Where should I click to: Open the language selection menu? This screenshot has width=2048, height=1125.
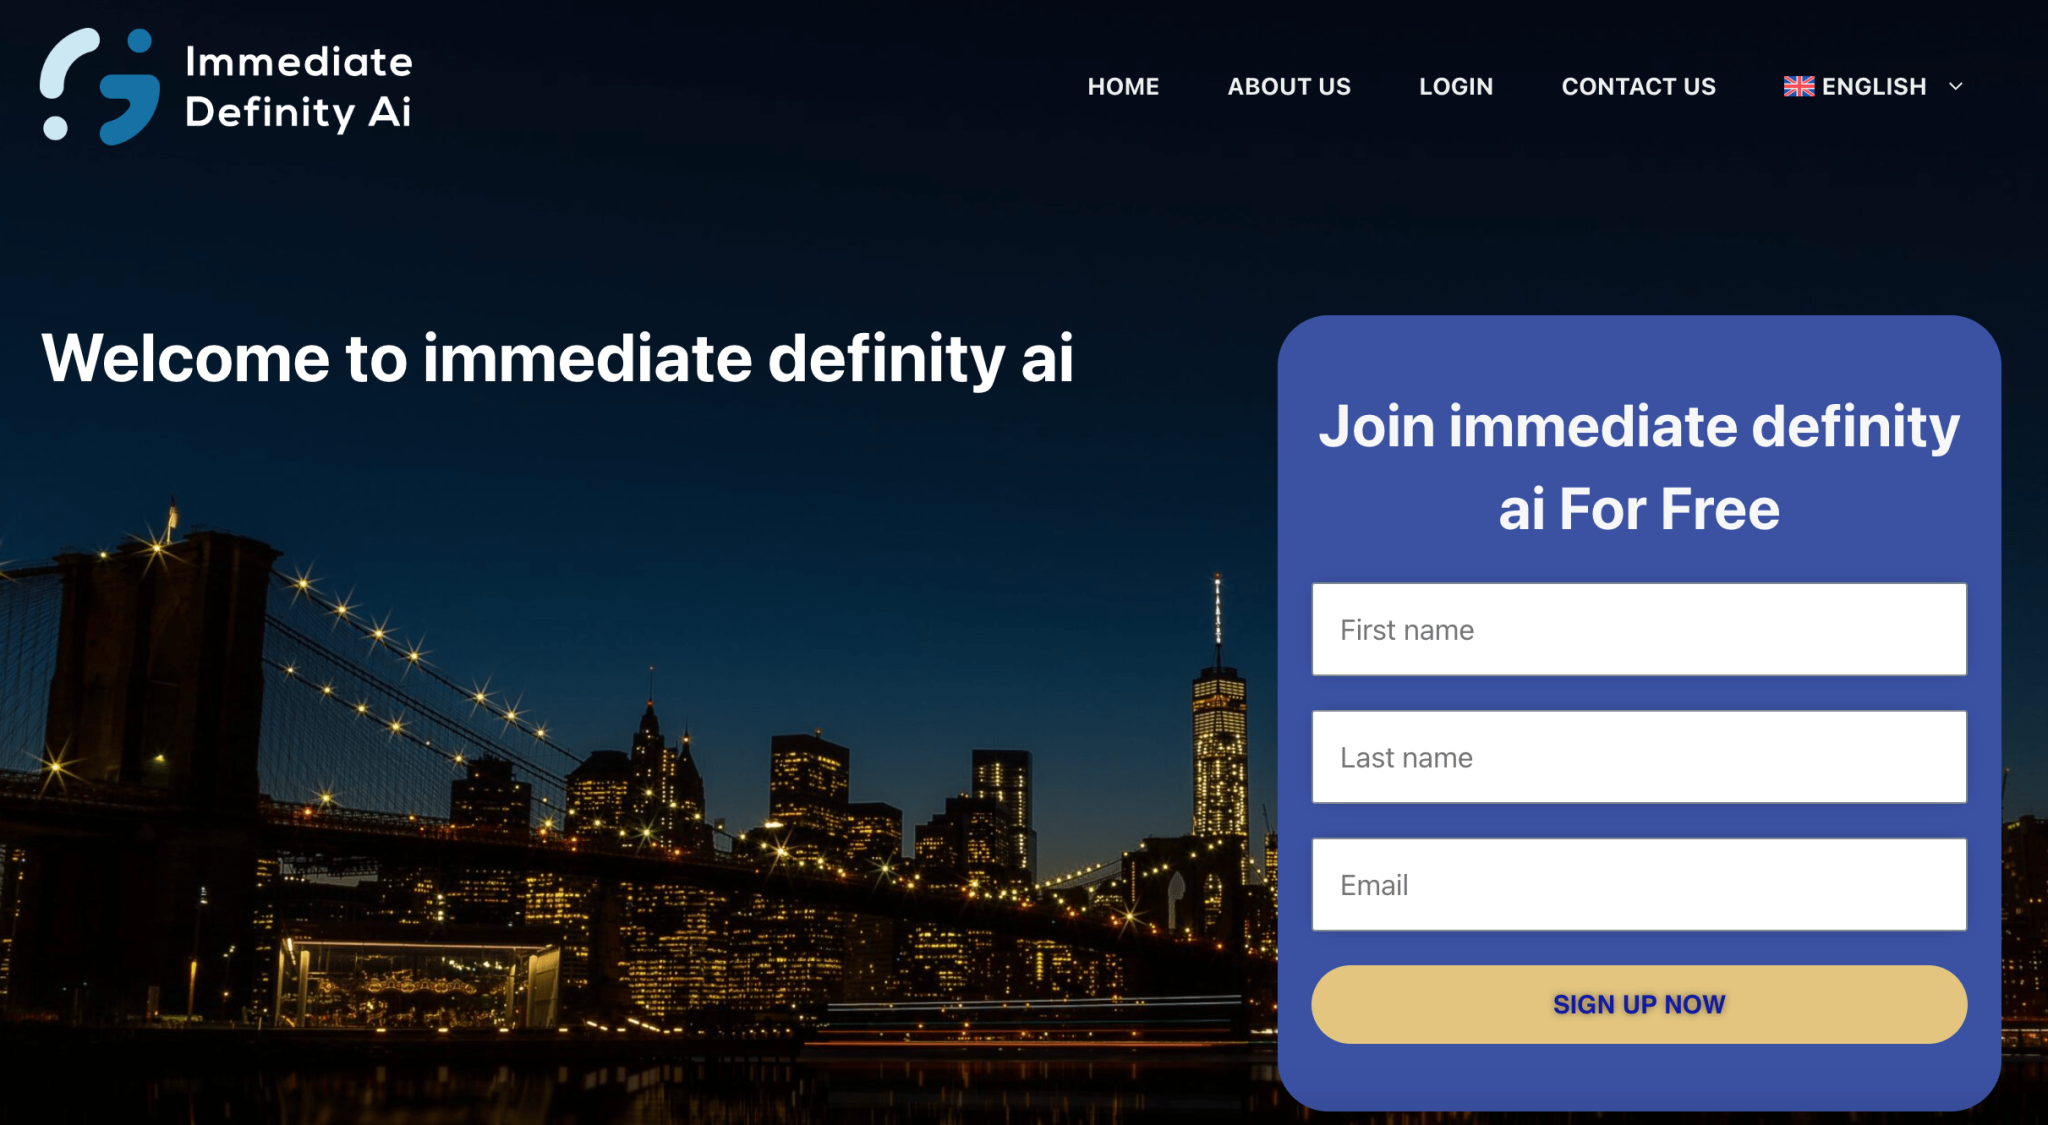pyautogui.click(x=1869, y=86)
